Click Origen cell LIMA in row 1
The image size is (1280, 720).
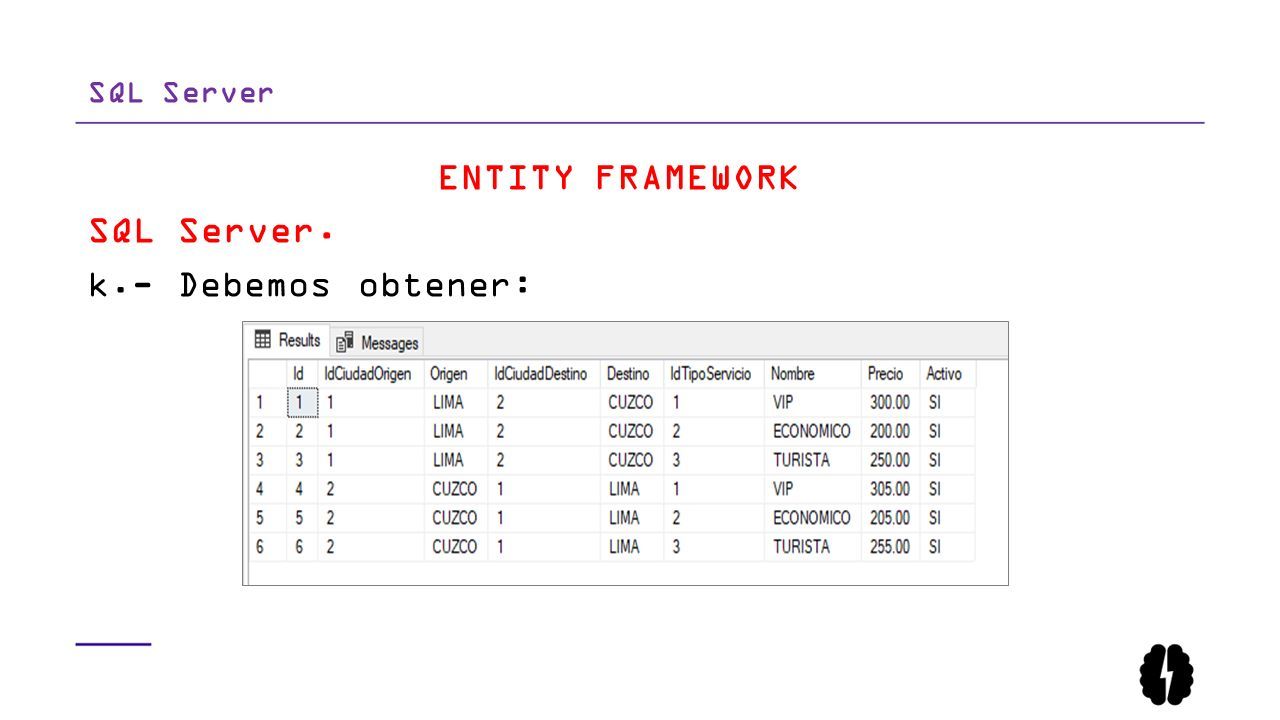point(455,403)
